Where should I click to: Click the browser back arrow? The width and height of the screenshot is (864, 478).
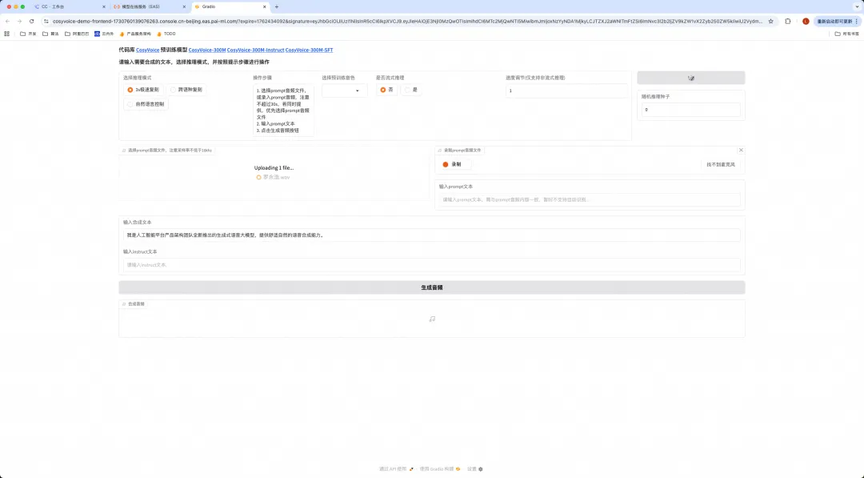click(7, 21)
